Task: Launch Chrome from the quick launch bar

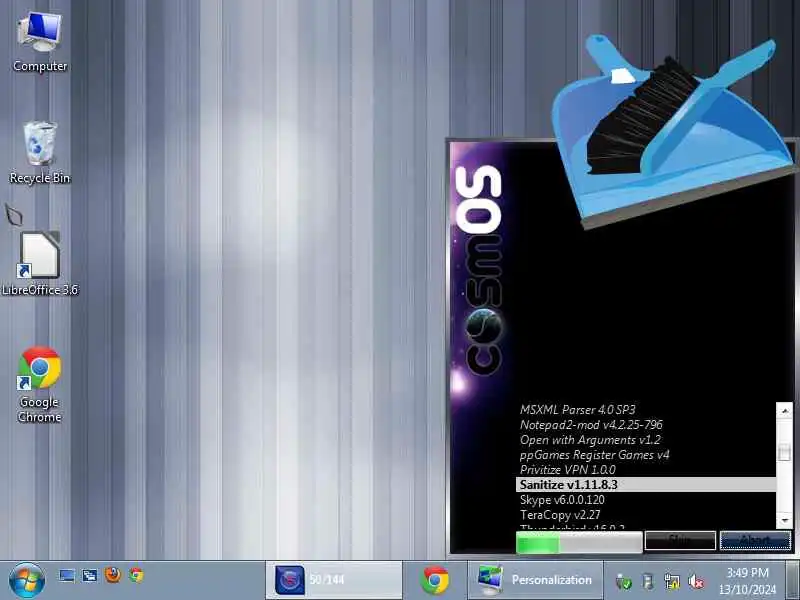Action: [x=136, y=575]
